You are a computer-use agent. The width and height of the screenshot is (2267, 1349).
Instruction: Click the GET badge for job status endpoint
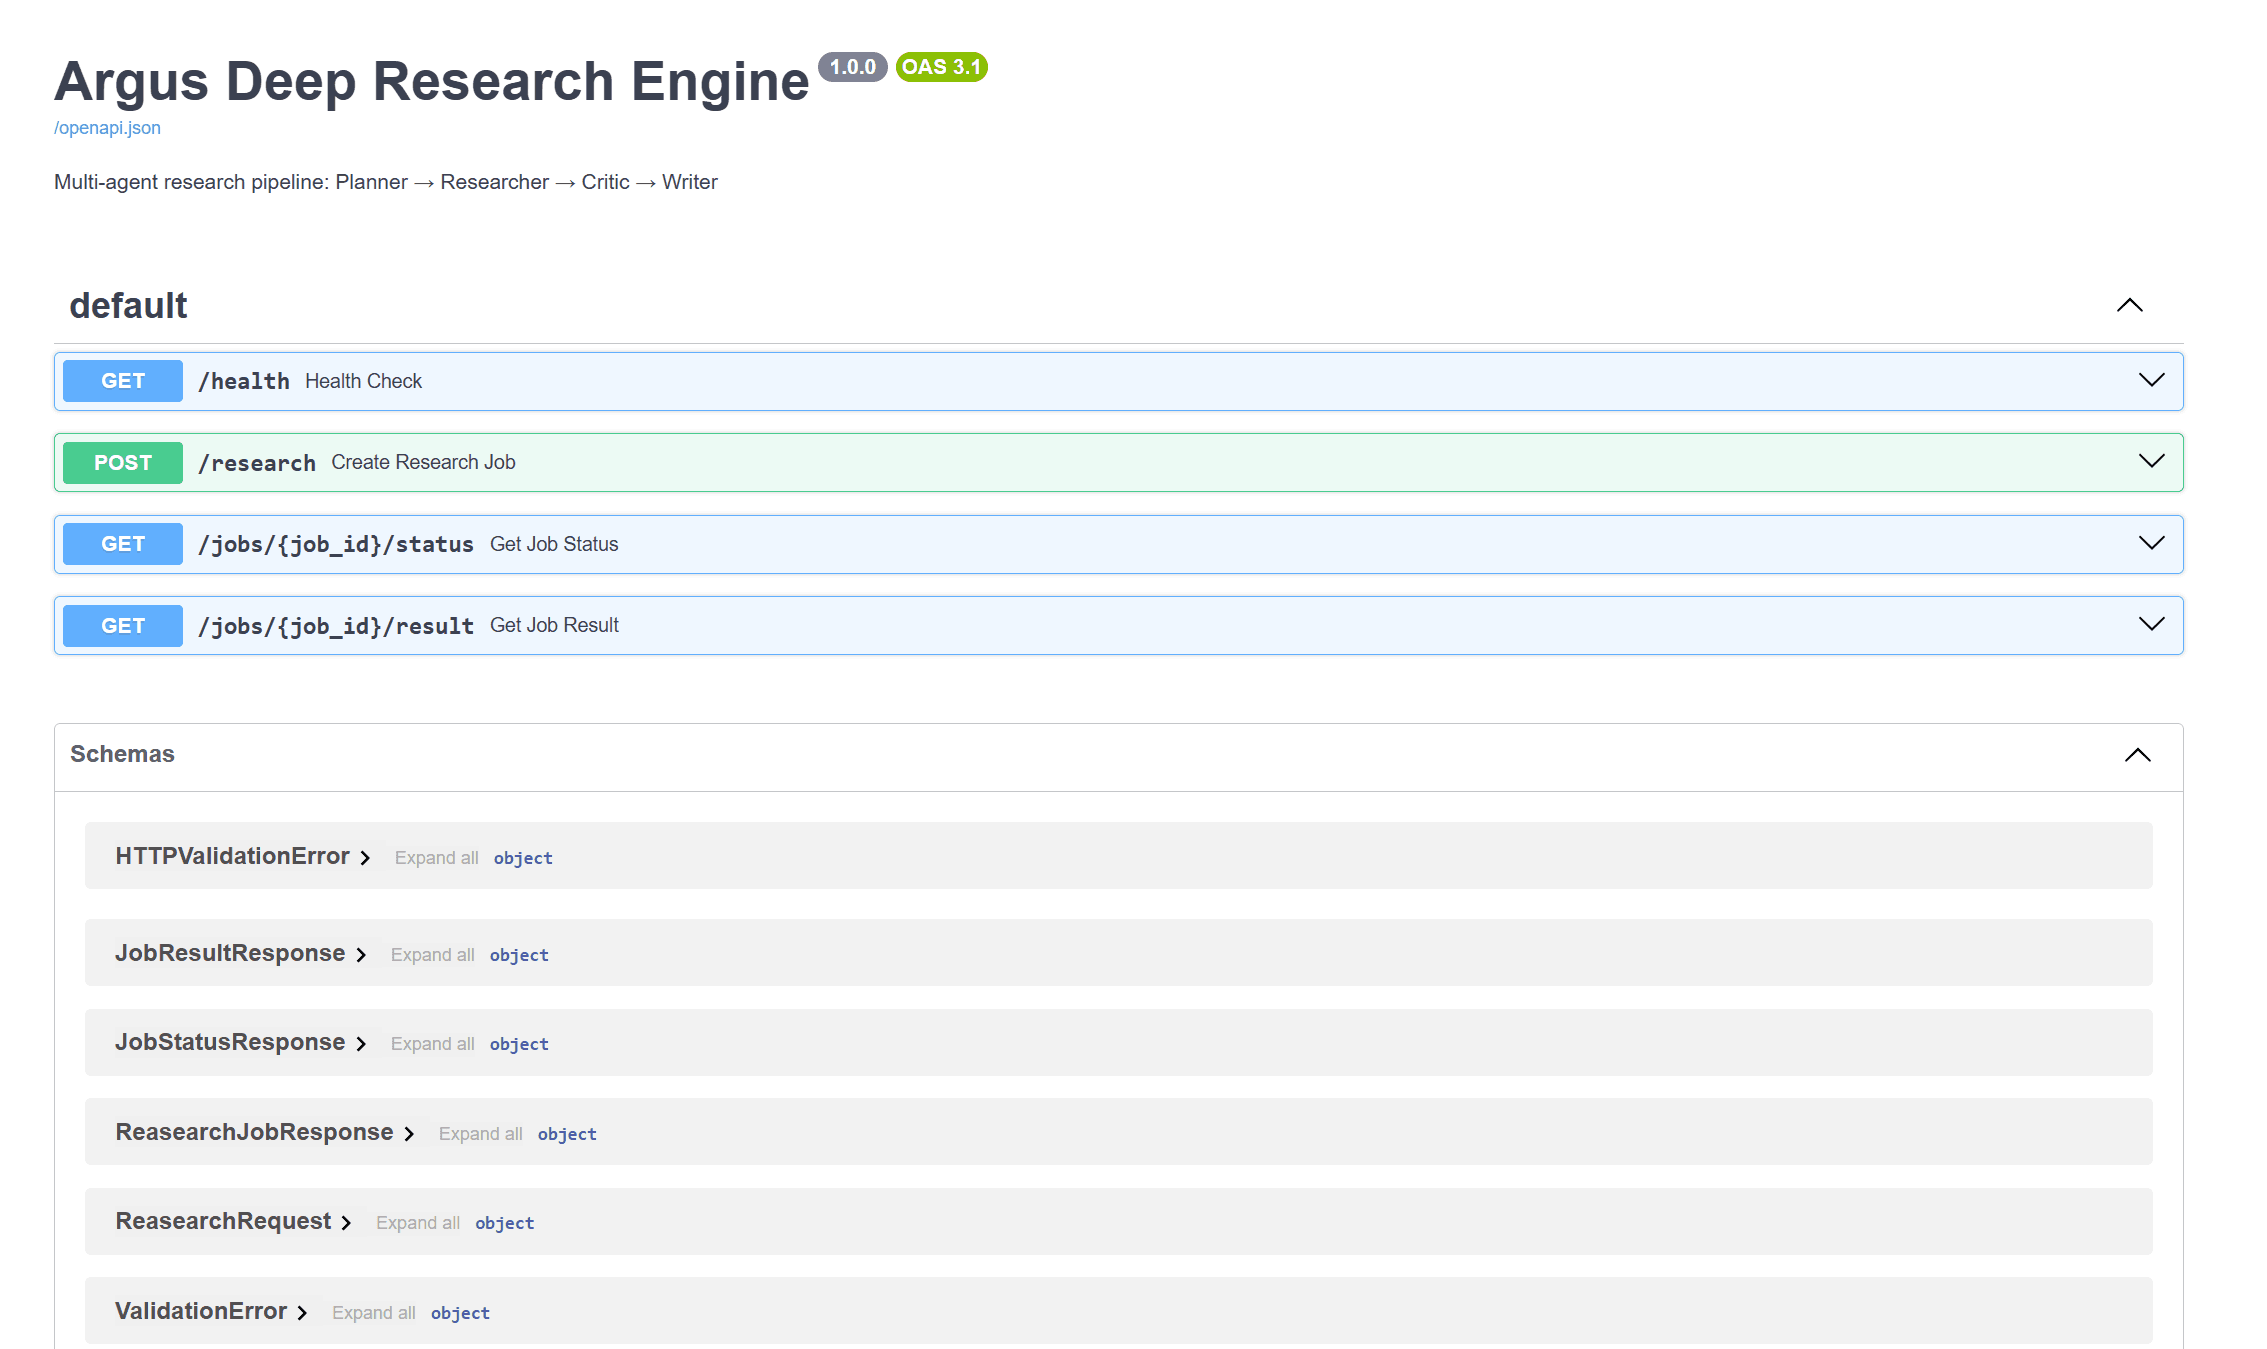pos(122,543)
